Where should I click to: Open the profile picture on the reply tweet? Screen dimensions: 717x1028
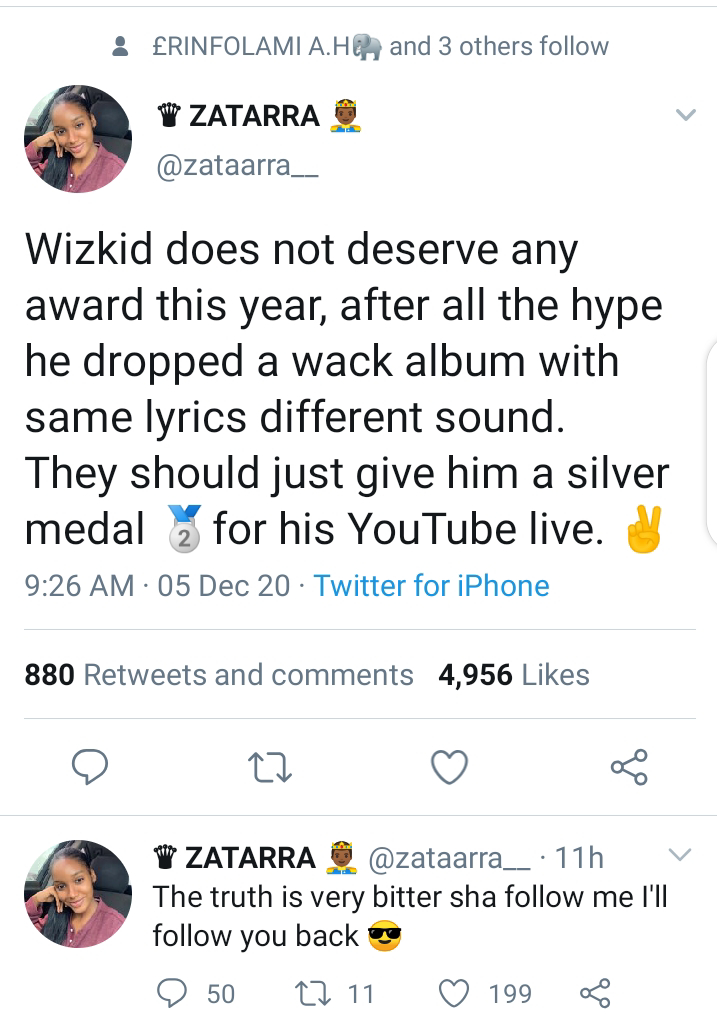pyautogui.click(x=78, y=894)
